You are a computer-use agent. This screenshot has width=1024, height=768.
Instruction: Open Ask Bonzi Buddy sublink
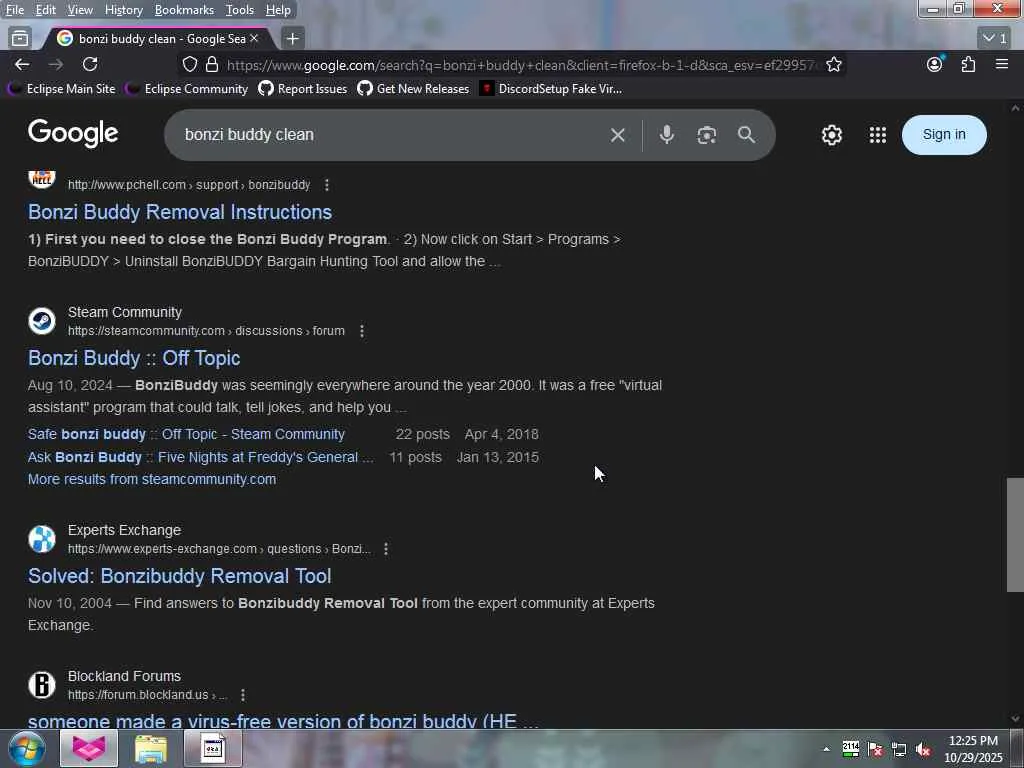click(x=200, y=457)
